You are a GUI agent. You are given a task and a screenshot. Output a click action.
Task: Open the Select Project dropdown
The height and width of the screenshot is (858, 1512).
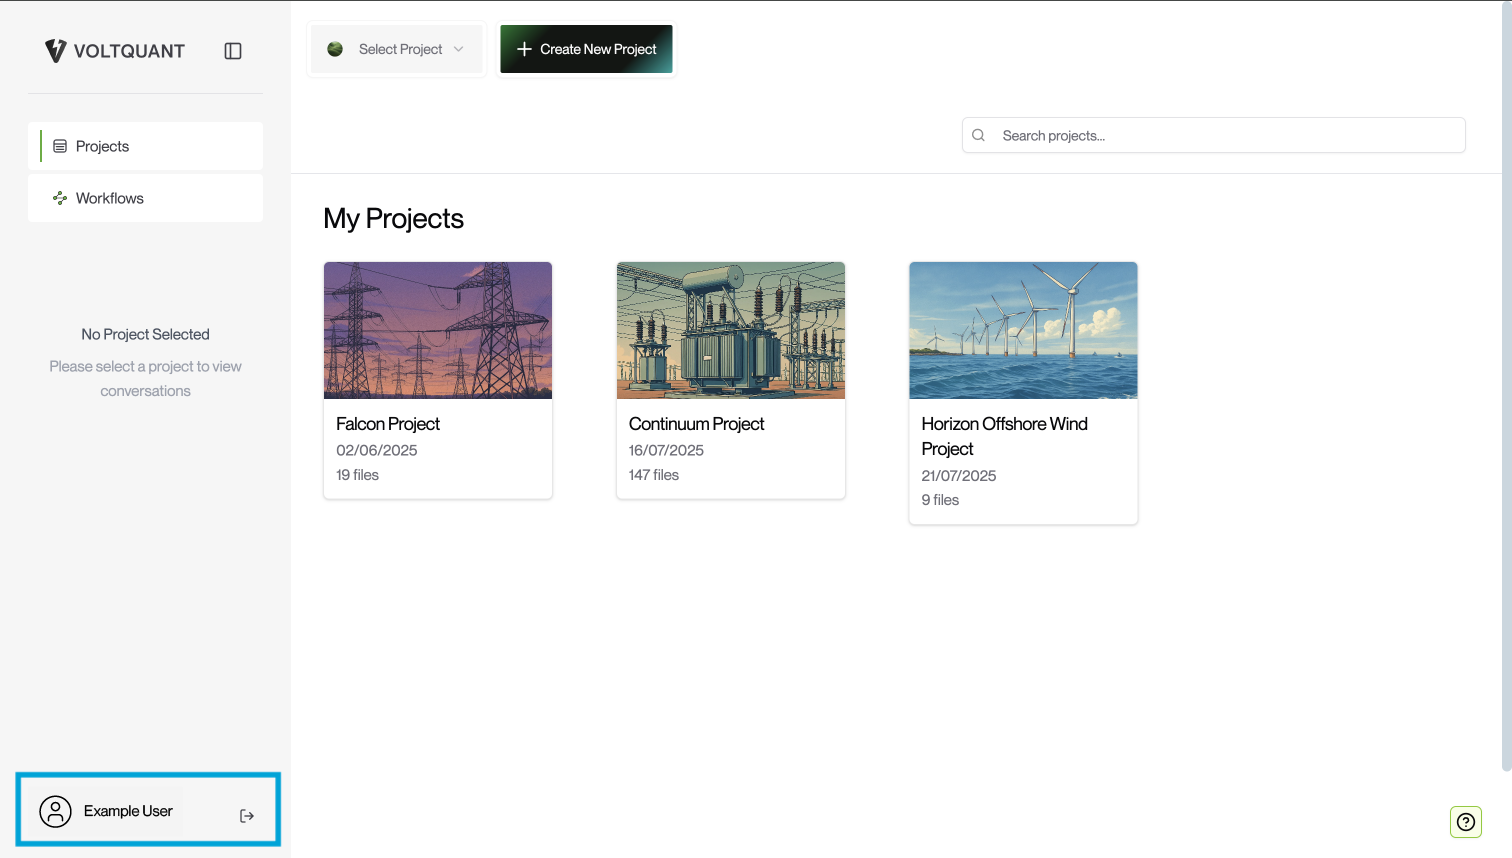pyautogui.click(x=397, y=49)
